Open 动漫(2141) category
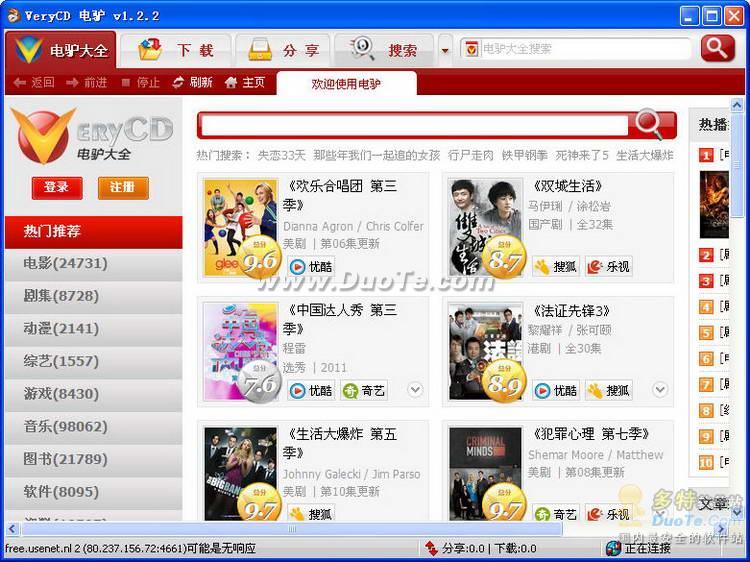The height and width of the screenshot is (562, 750). coord(93,329)
